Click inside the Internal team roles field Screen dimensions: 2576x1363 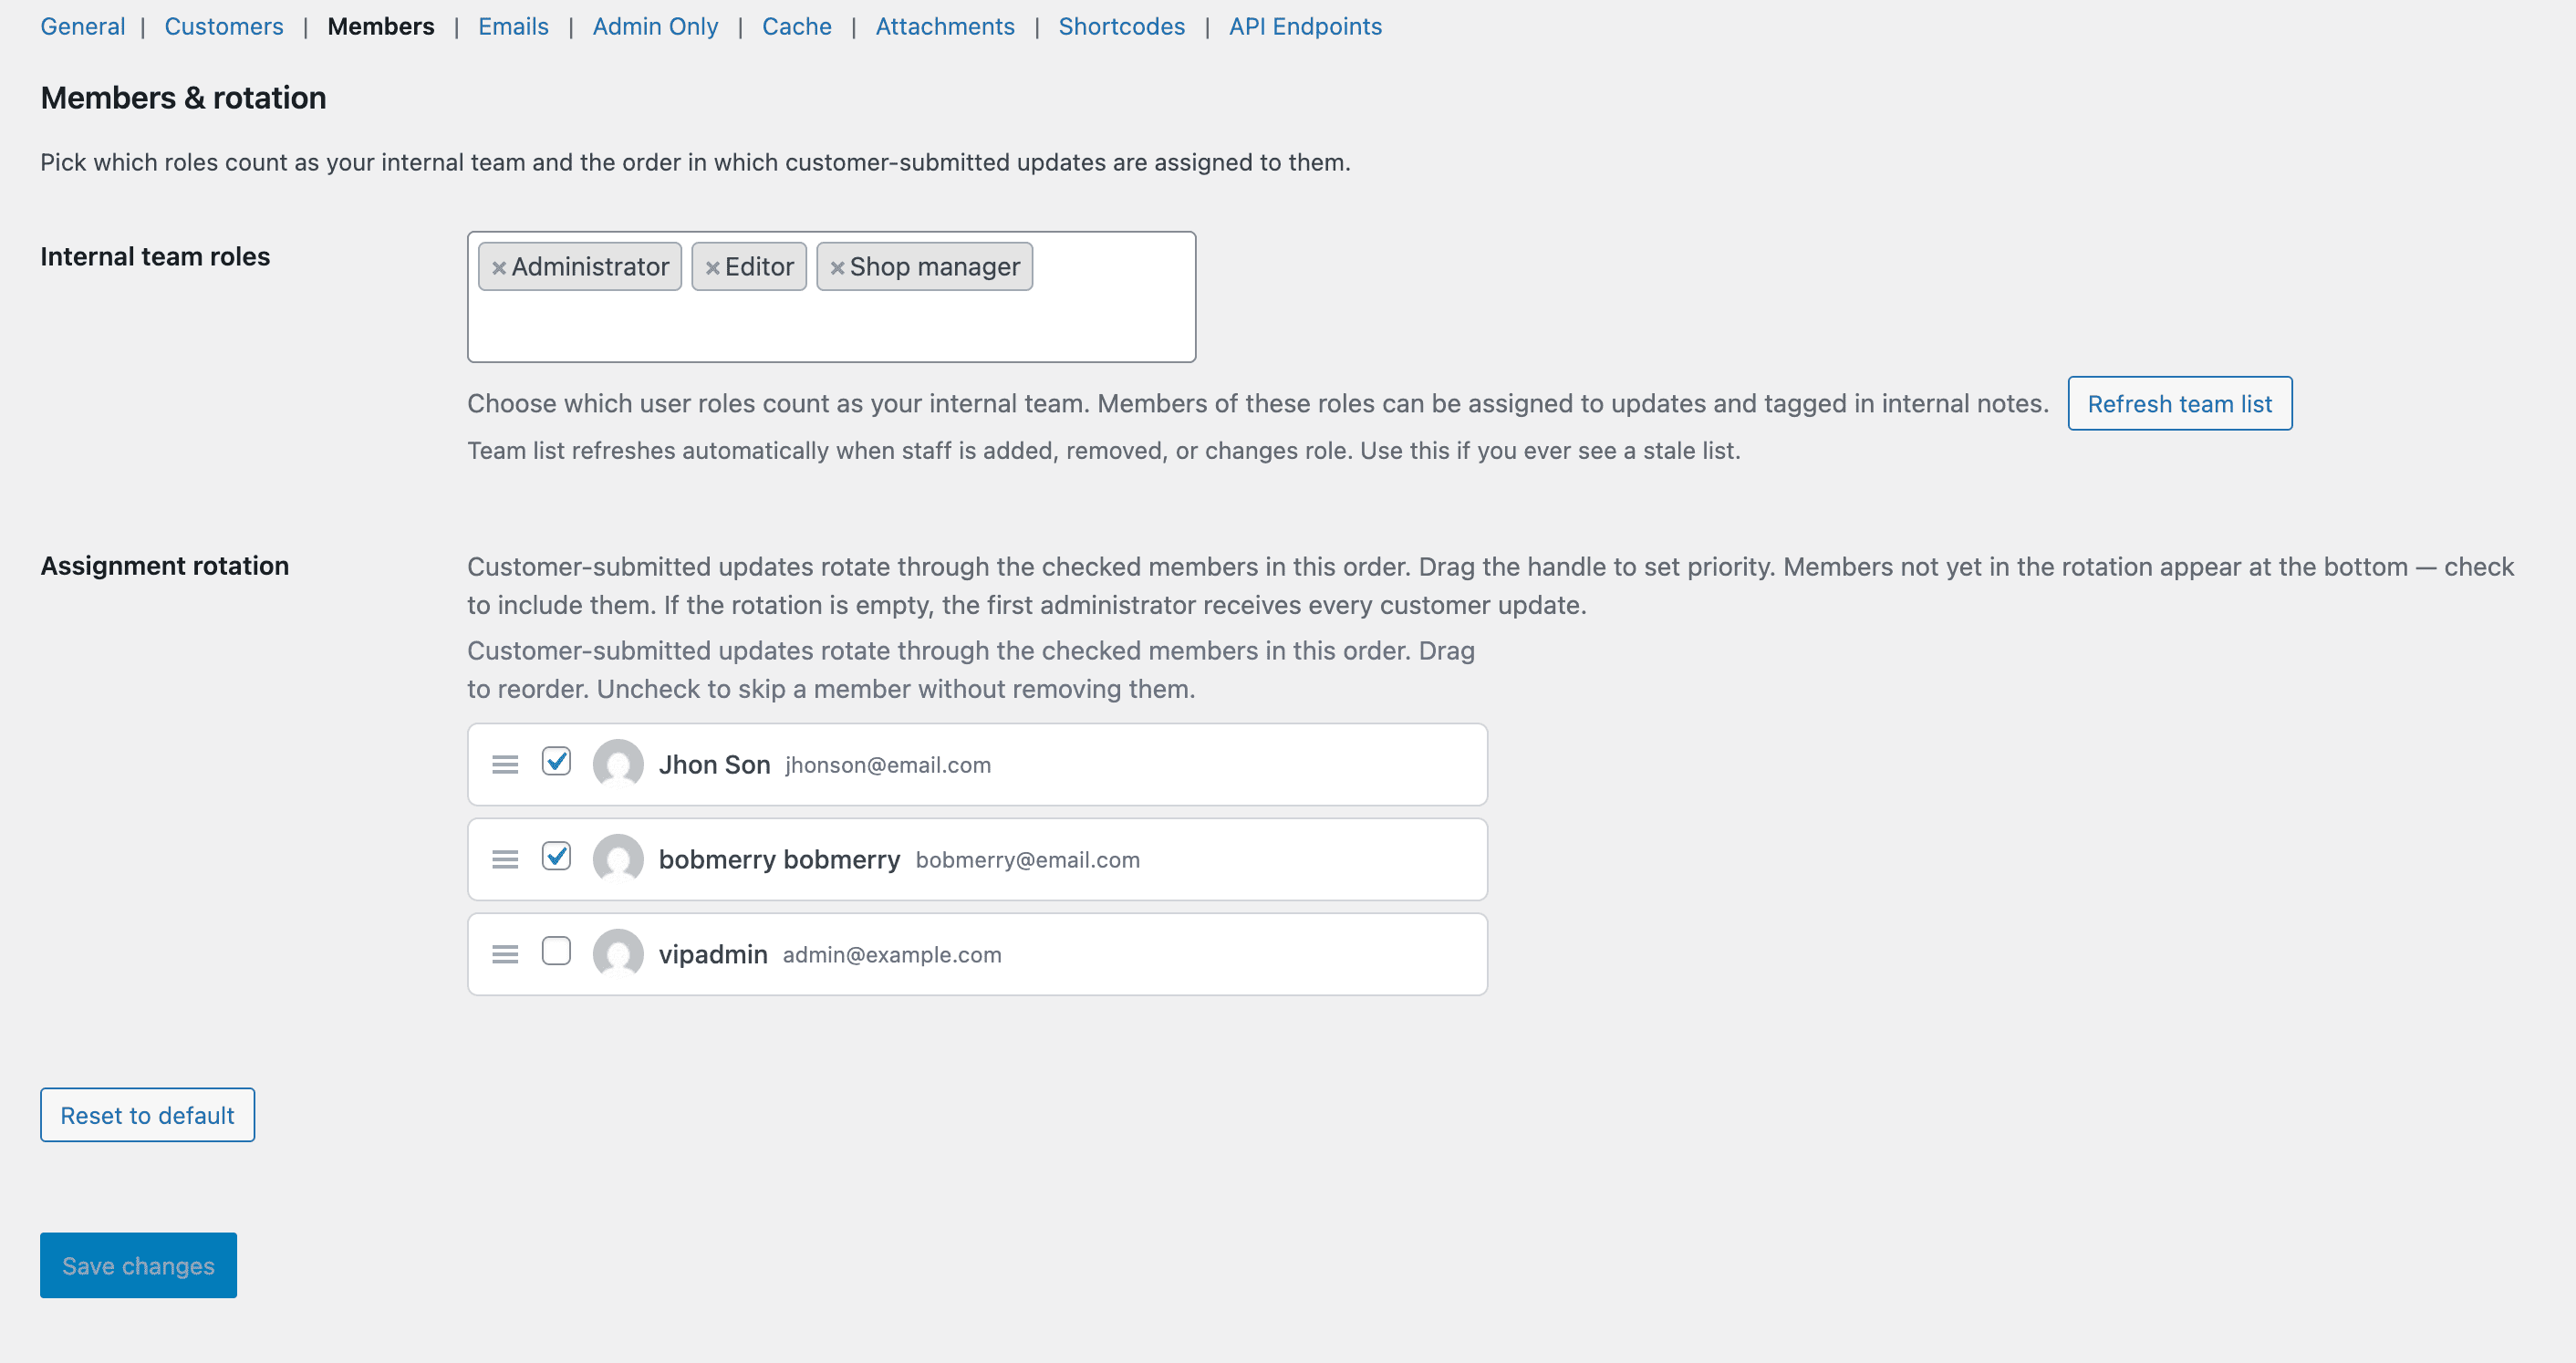831,297
